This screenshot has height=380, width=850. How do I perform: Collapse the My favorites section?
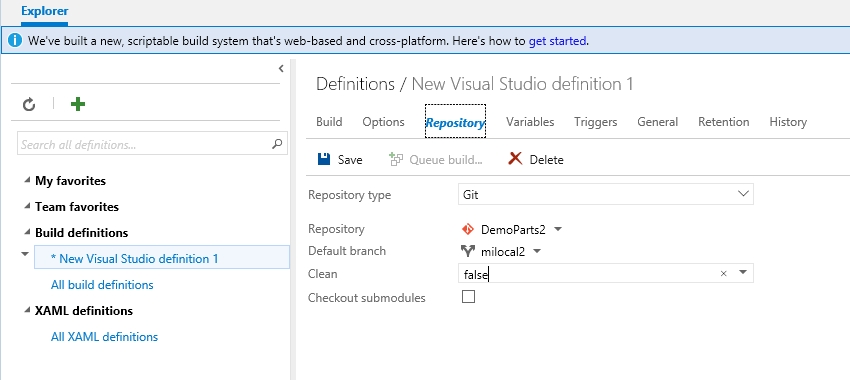coord(28,180)
